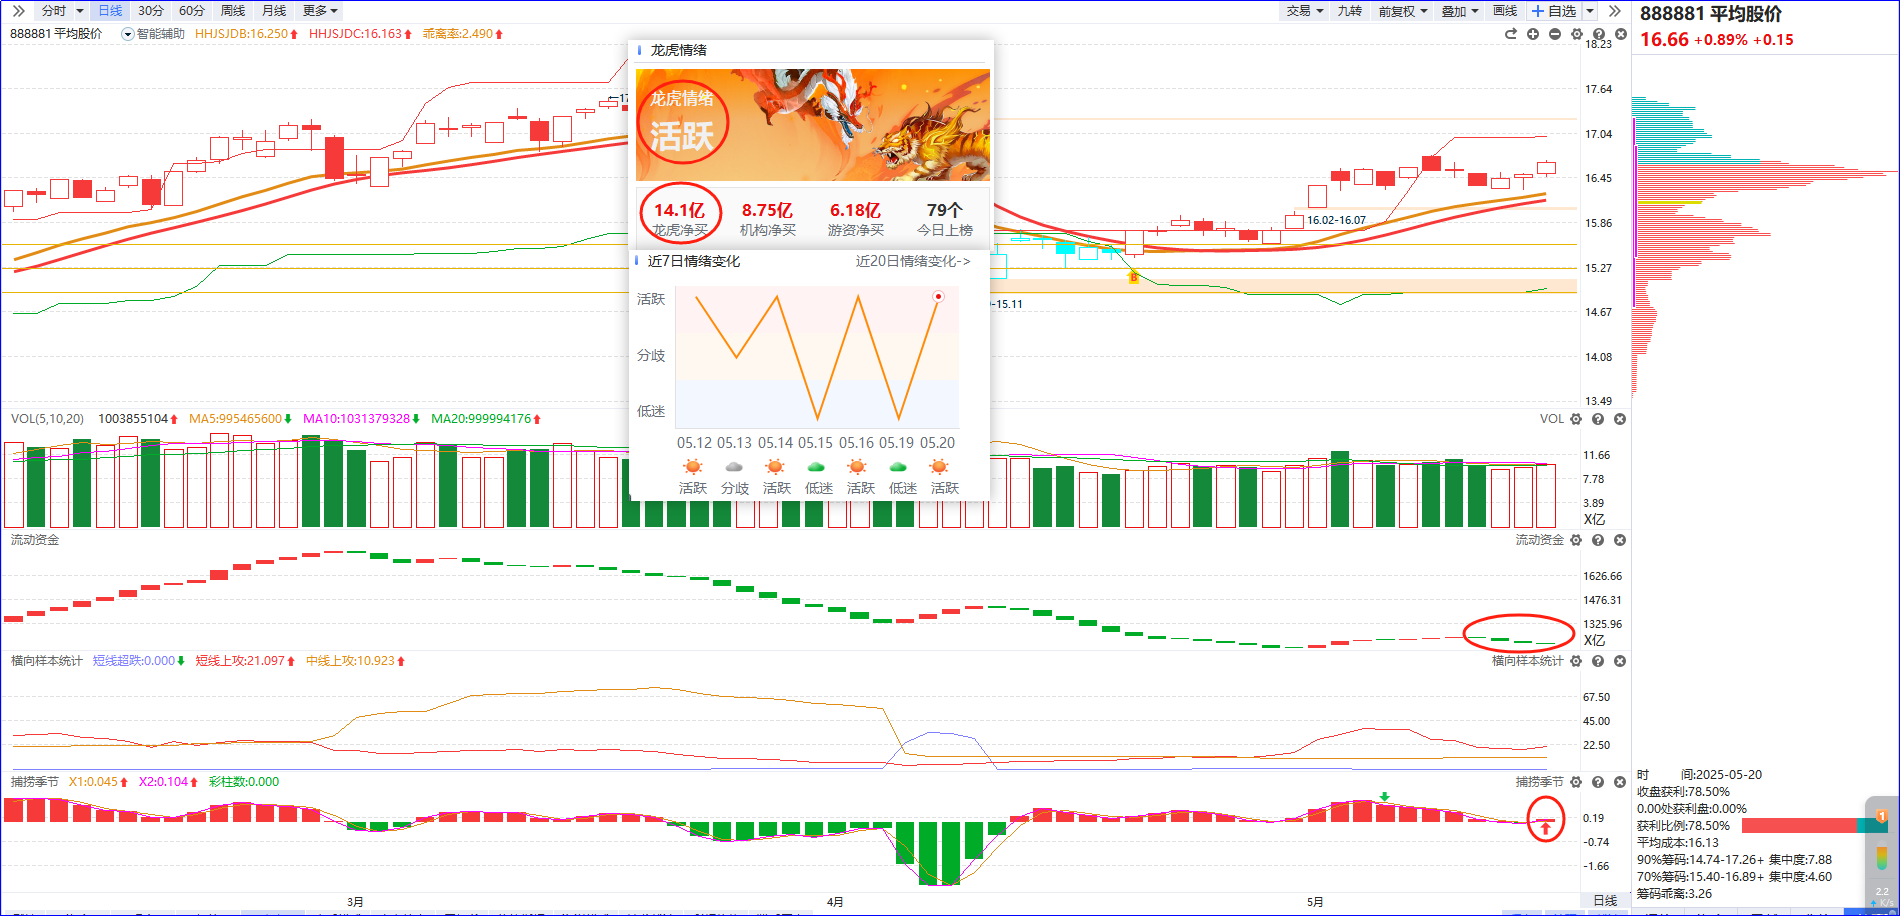1900x916 pixels.
Task: Click the 流动资金 label on the right
Action: pyautogui.click(x=1539, y=540)
